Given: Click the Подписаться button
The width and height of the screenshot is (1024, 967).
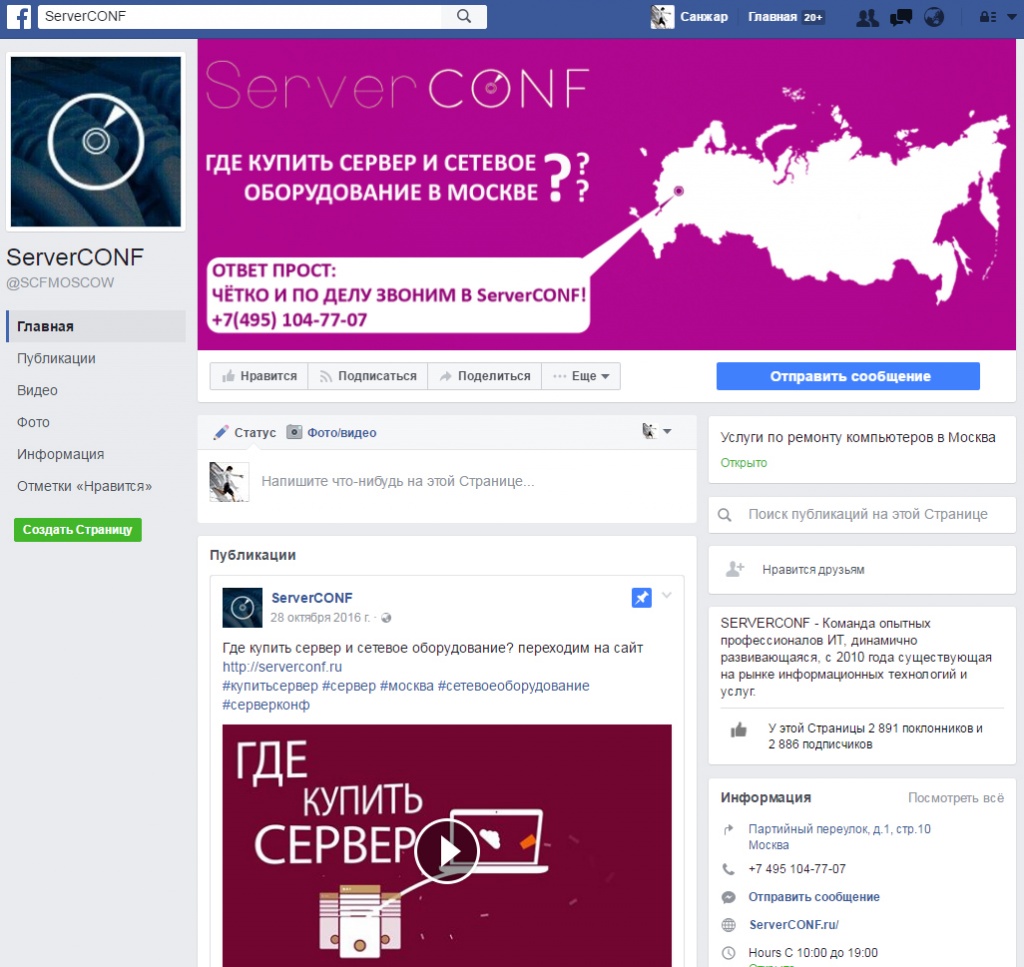Looking at the screenshot, I should tap(368, 376).
